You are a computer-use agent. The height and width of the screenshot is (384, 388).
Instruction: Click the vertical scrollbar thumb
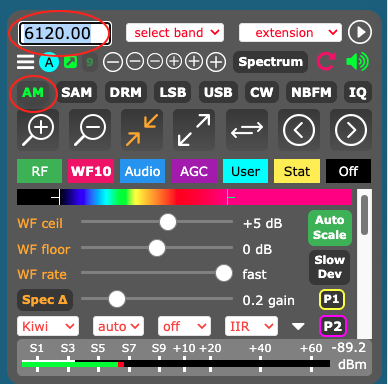point(364,215)
